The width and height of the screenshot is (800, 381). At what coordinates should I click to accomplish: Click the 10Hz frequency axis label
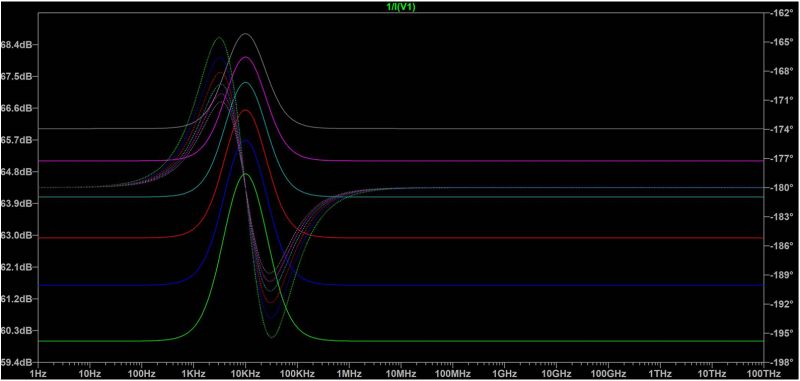pos(90,374)
